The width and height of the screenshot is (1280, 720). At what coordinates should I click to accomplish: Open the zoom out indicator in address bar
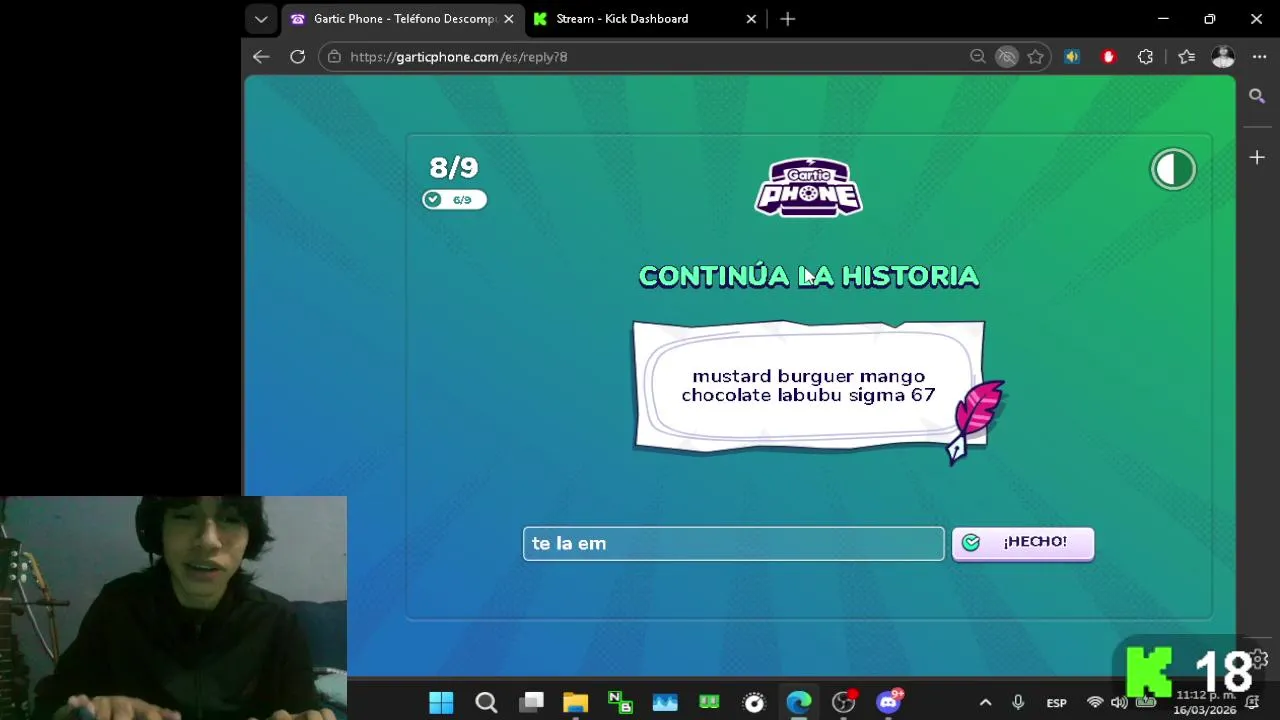click(x=978, y=57)
